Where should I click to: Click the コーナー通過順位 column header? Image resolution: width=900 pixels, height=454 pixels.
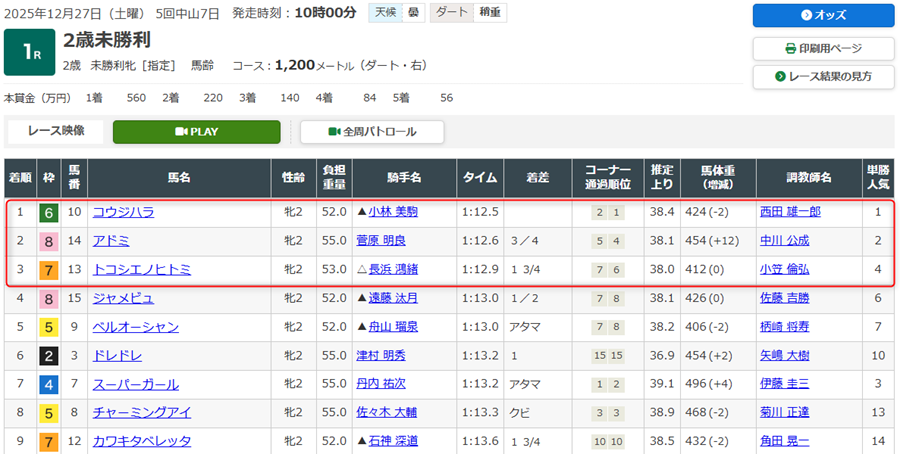tap(608, 178)
